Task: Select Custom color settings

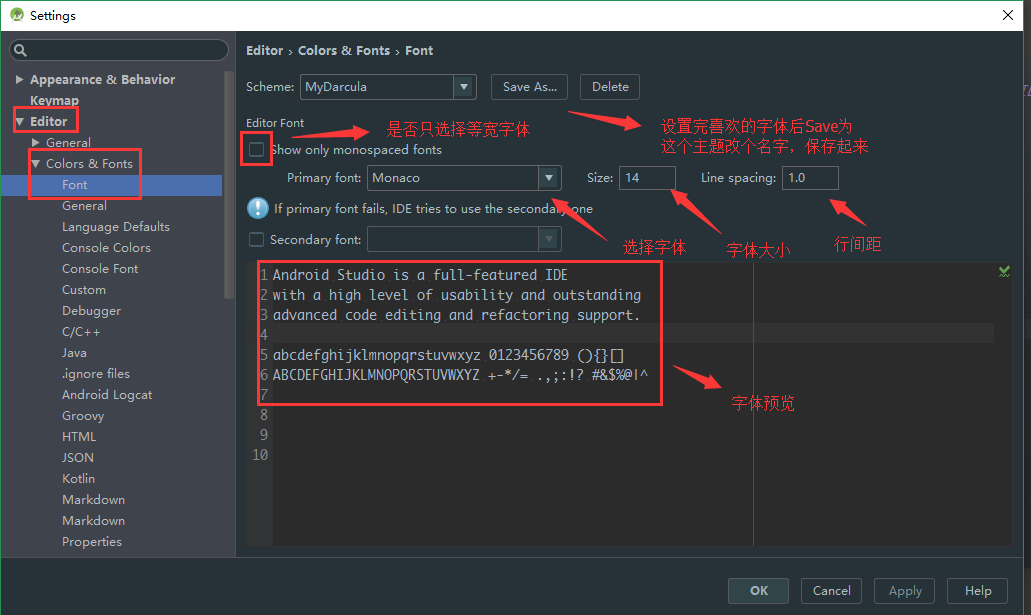Action: pos(84,290)
